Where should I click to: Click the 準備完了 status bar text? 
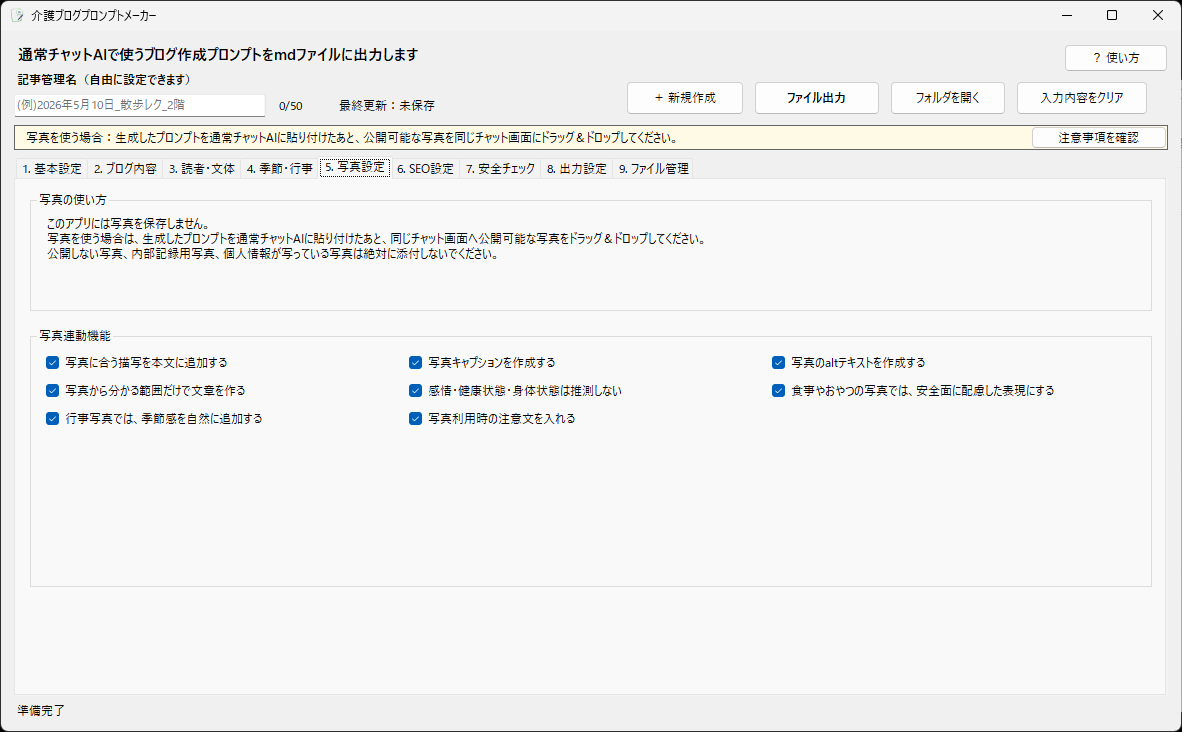(x=41, y=710)
